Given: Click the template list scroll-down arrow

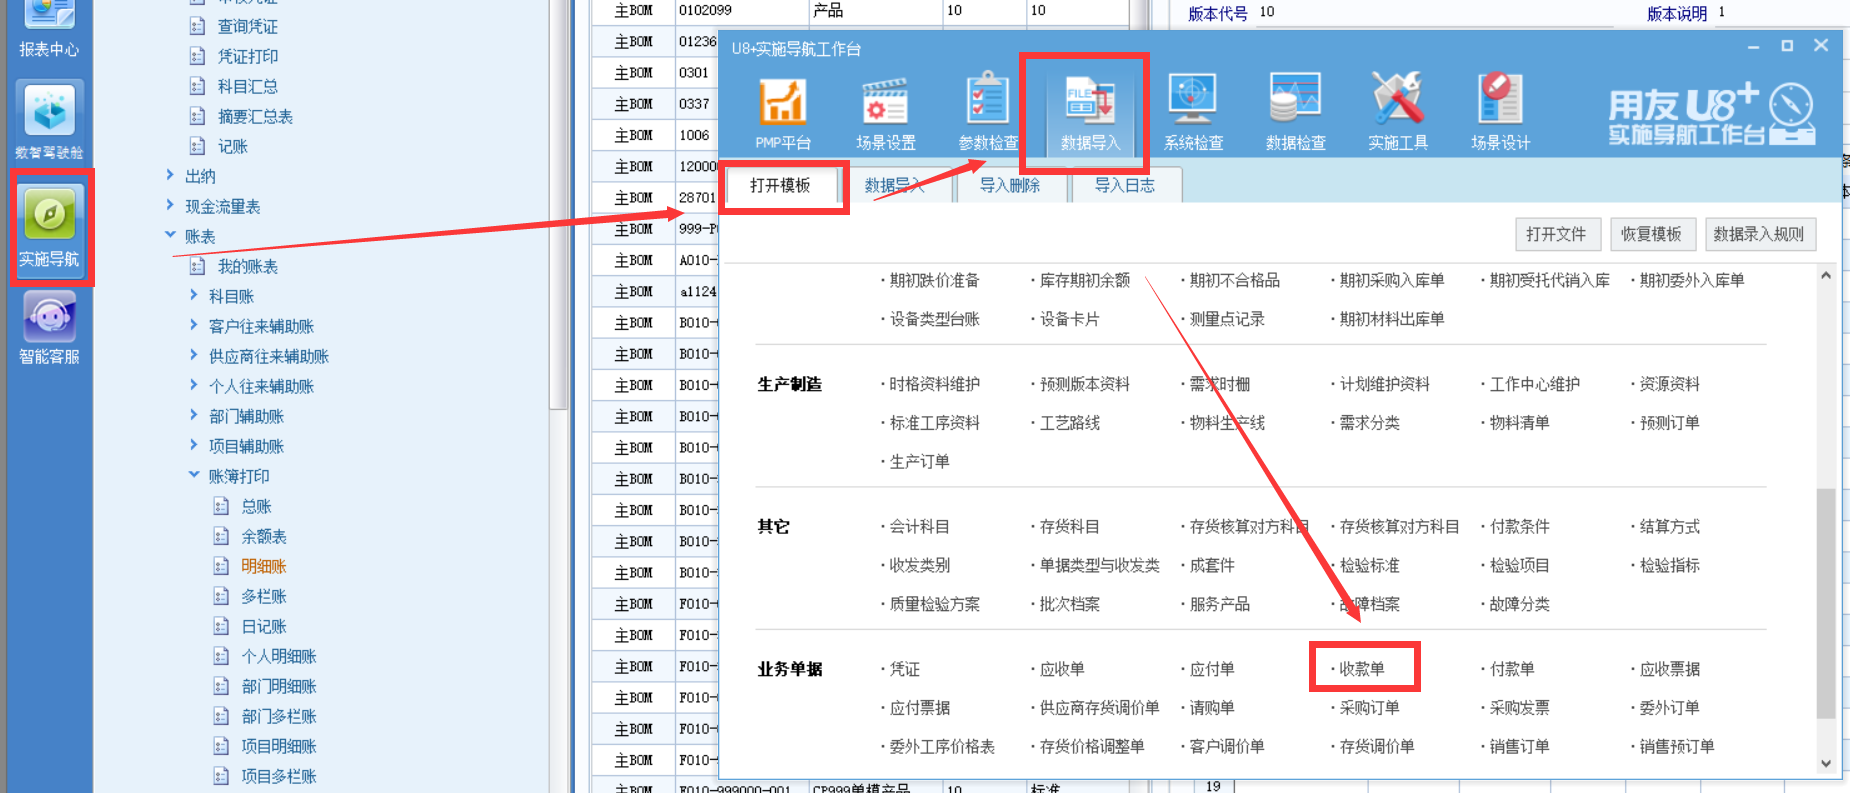Looking at the screenshot, I should pos(1826,763).
